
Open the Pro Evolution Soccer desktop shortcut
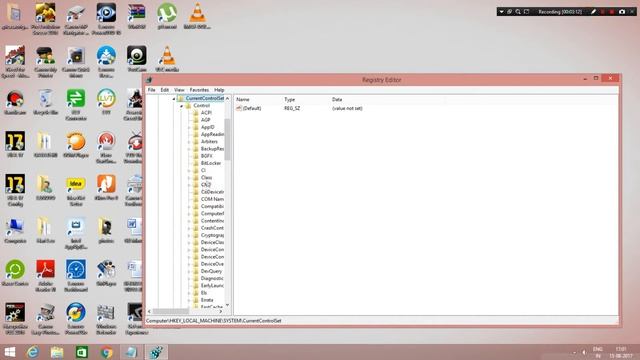coord(45,19)
